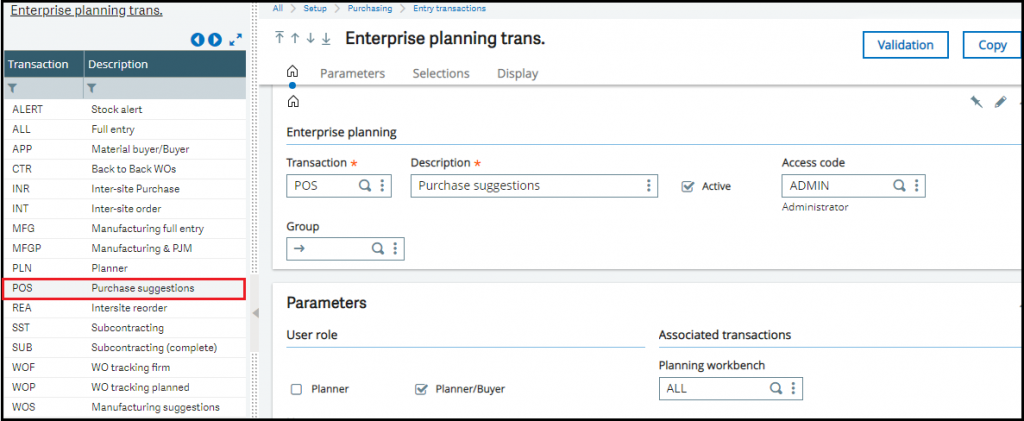This screenshot has width=1024, height=421.
Task: Select WOS Manufacturing suggestions row
Action: 124,407
